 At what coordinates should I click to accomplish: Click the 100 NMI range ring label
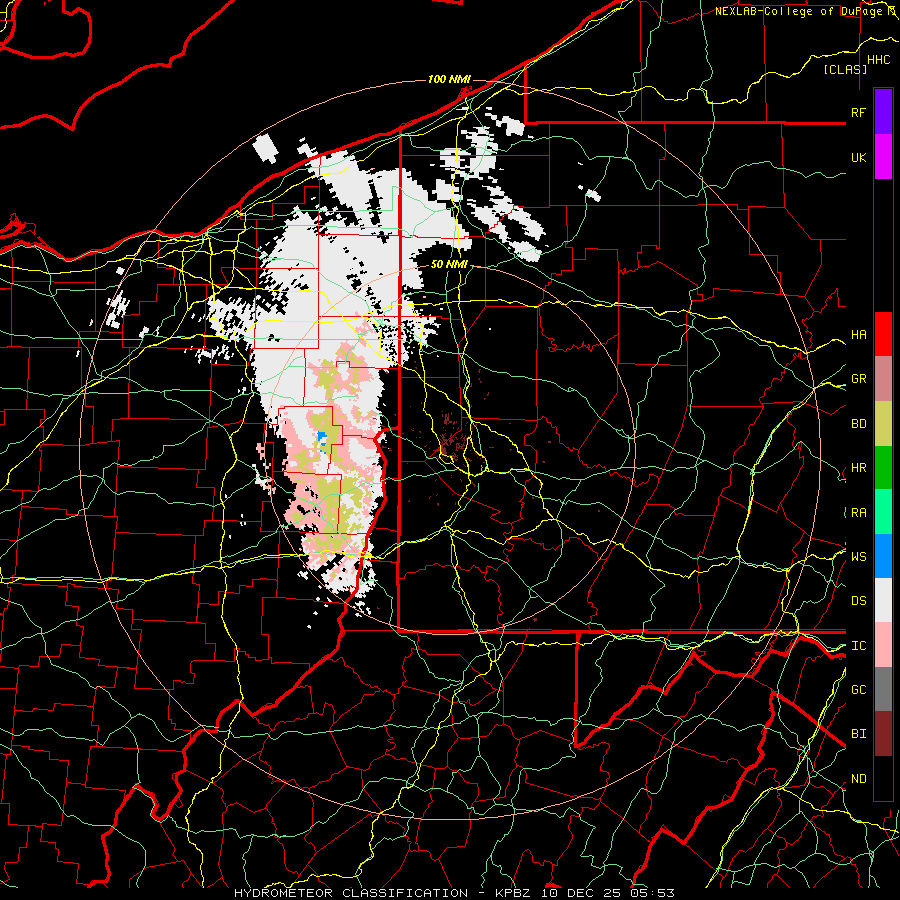[449, 79]
